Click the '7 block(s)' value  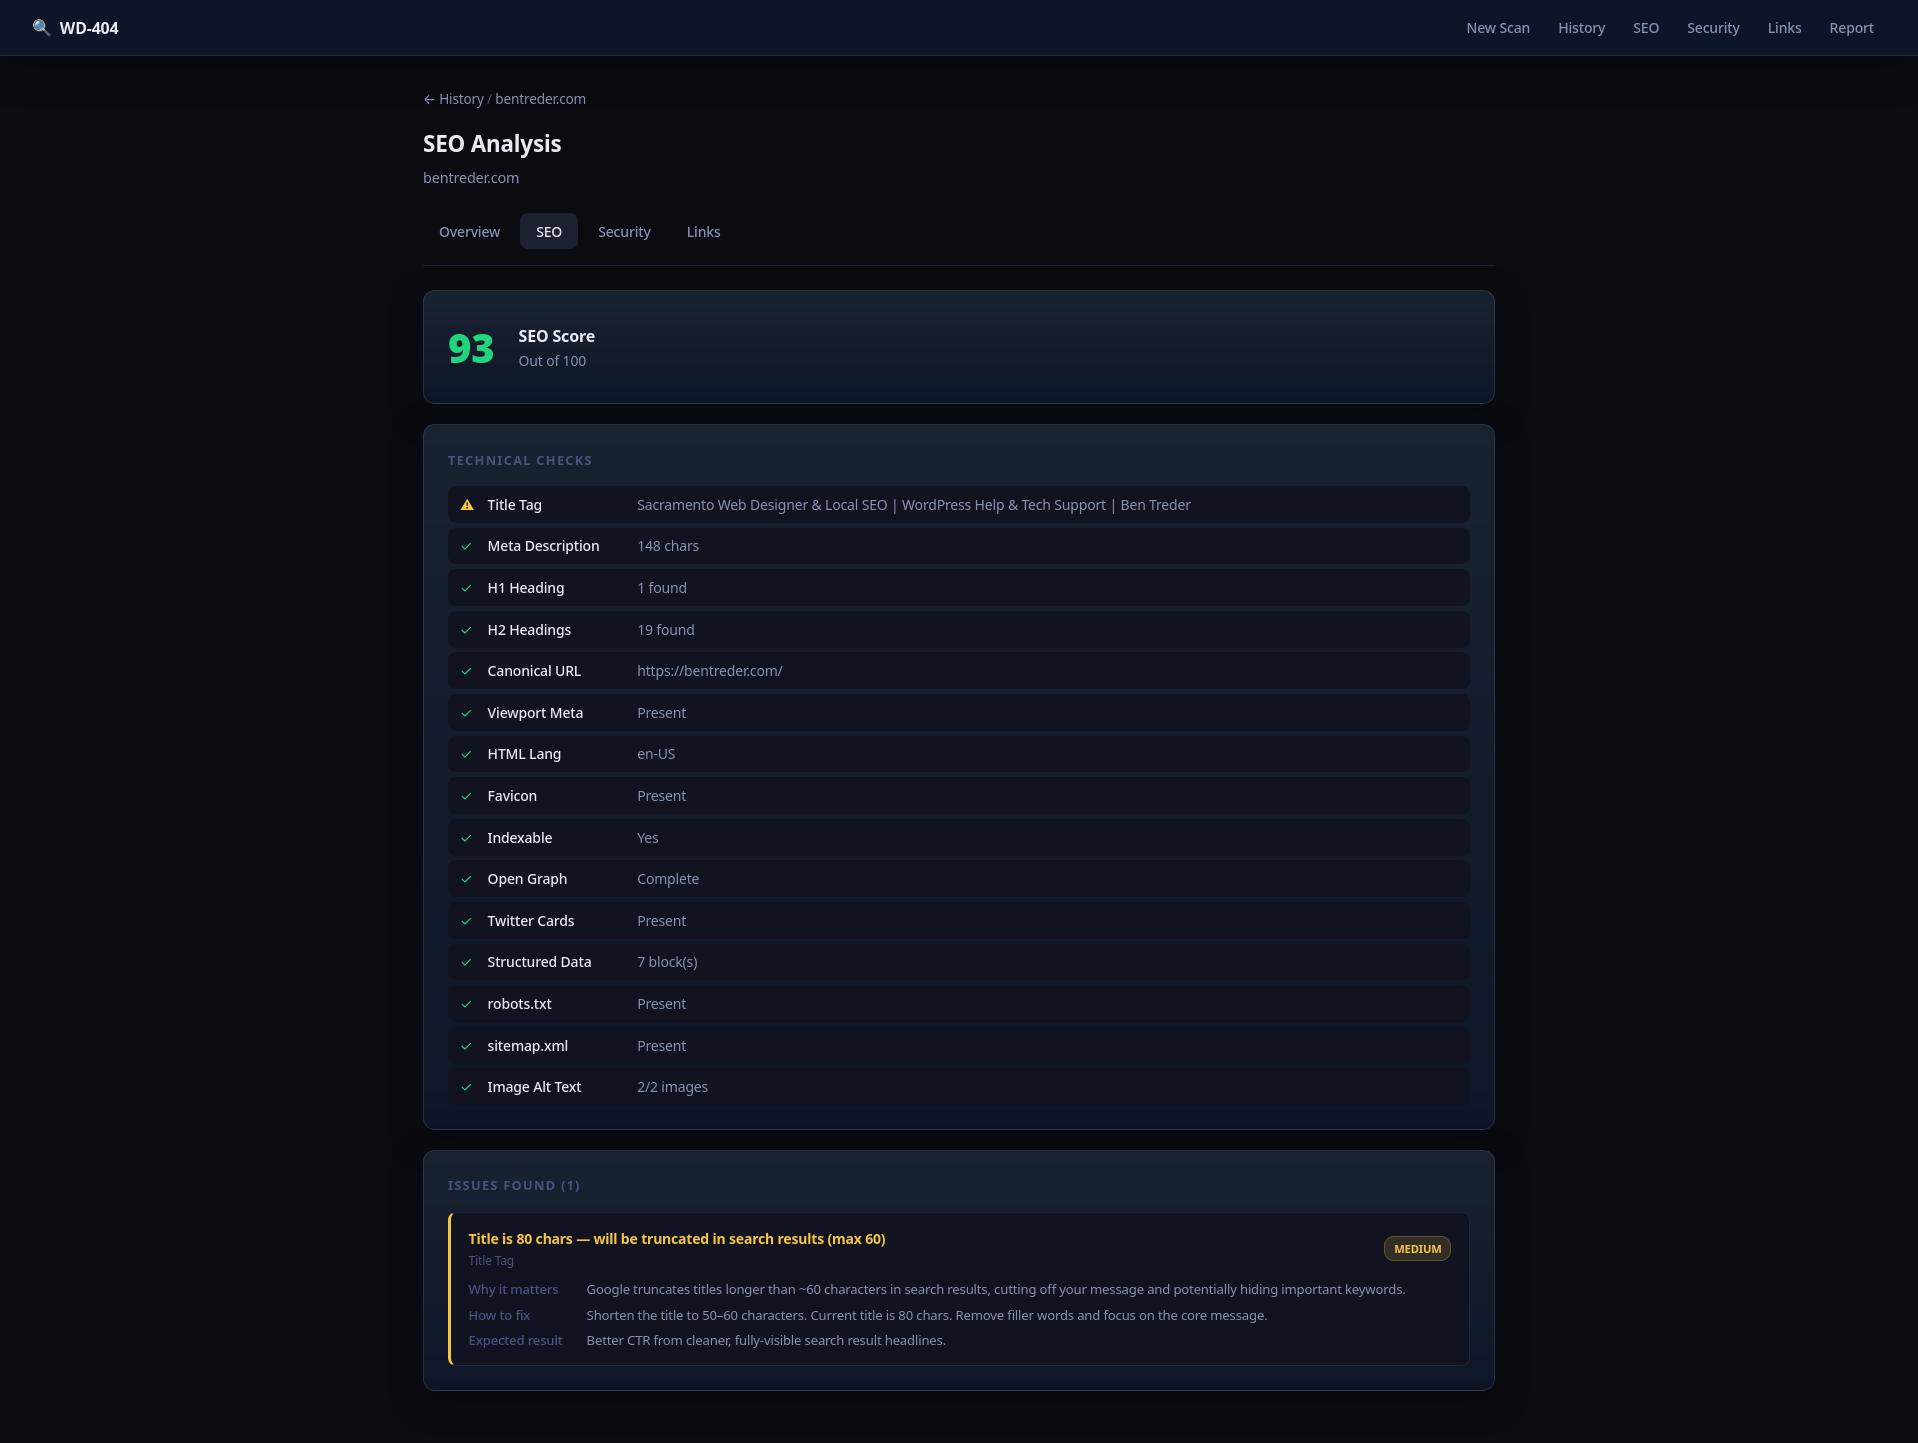tap(667, 962)
